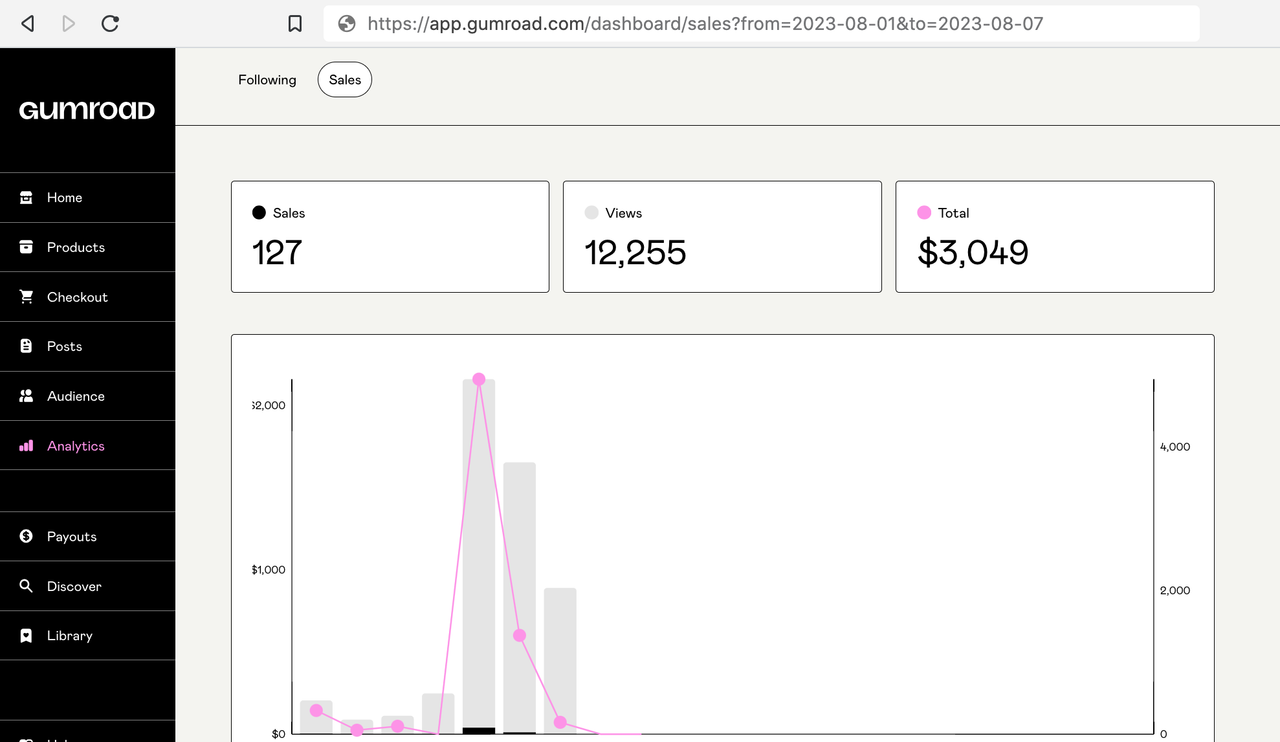The image size is (1280, 742).
Task: Click the peak pink data point on chart
Action: 479,380
